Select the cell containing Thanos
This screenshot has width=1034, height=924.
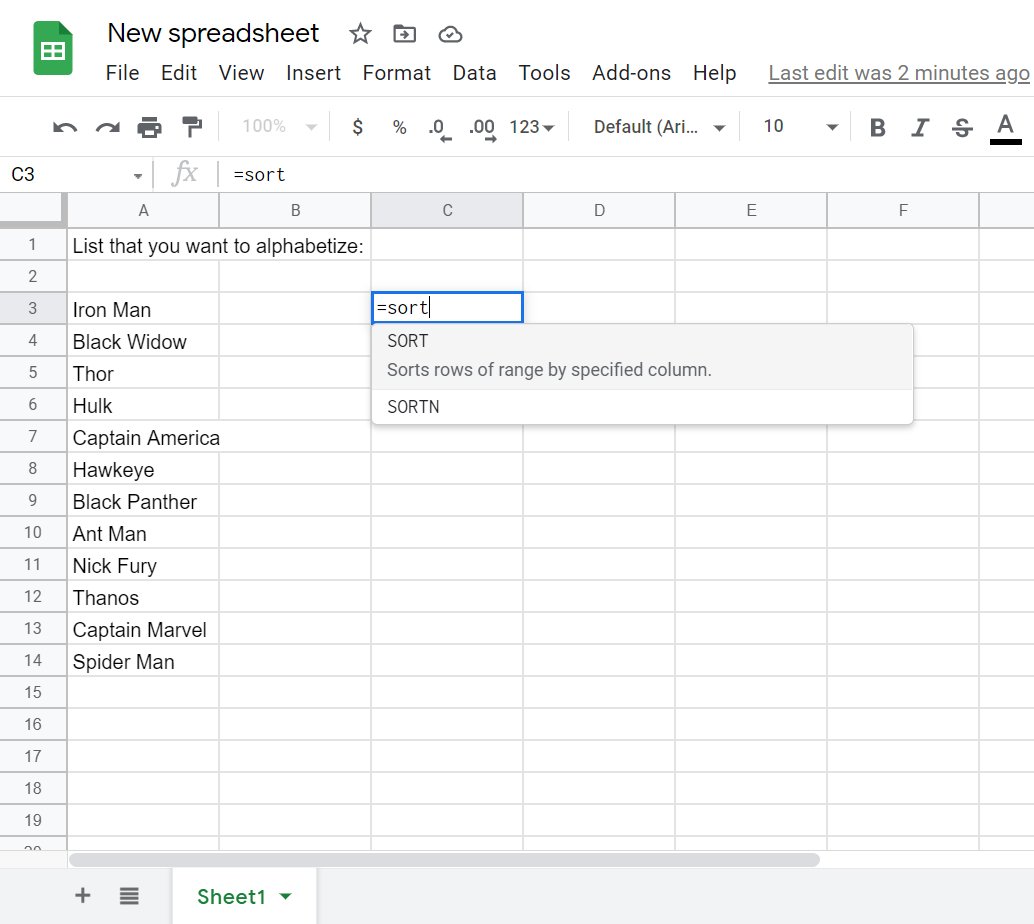tap(143, 597)
